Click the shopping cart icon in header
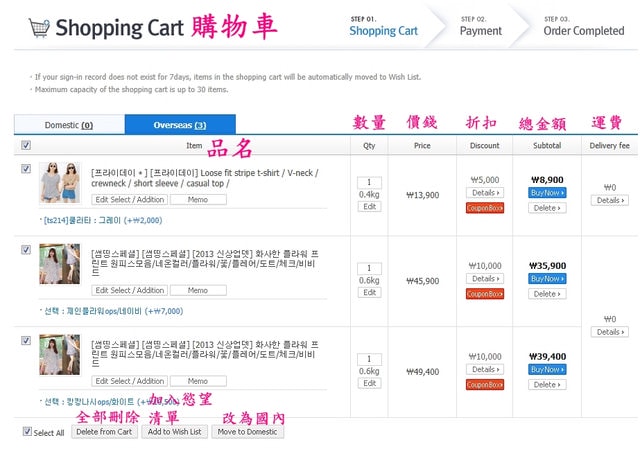The image size is (640, 449). [x=38, y=28]
